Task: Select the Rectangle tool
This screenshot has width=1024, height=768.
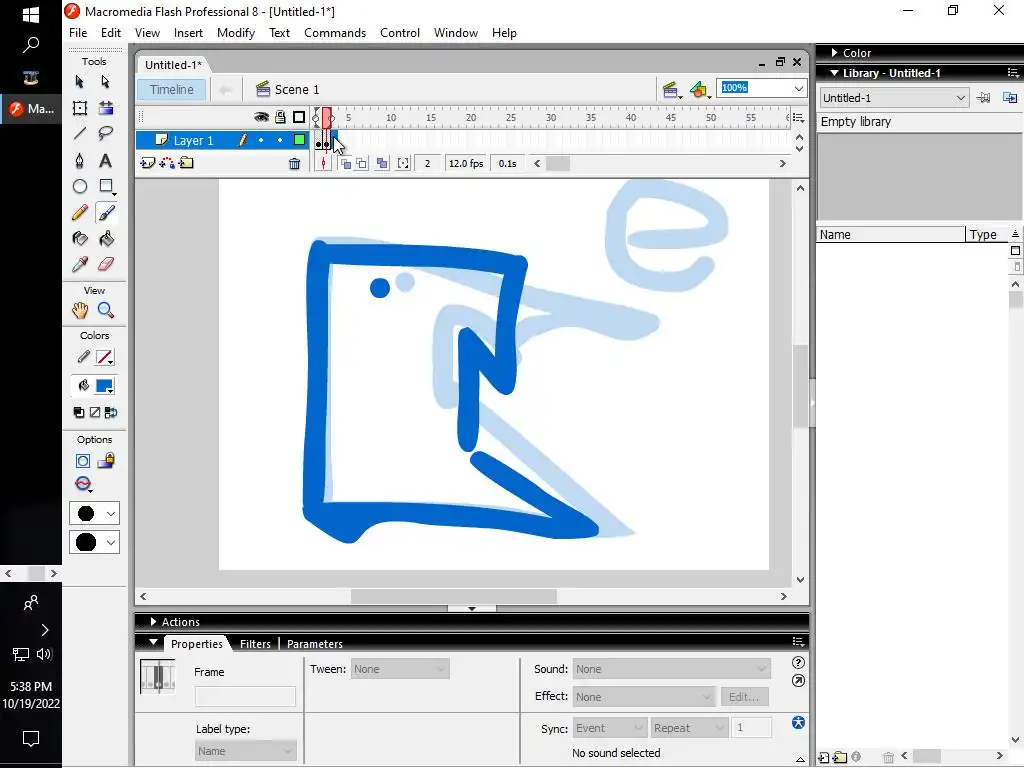Action: click(x=106, y=187)
